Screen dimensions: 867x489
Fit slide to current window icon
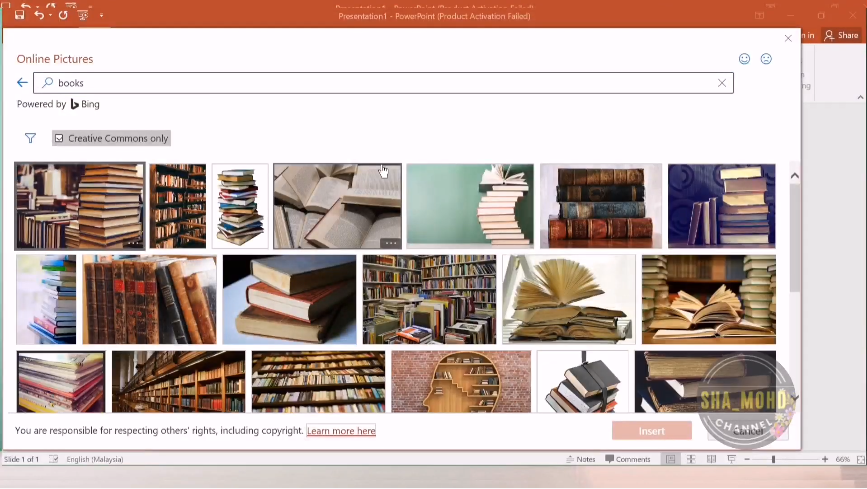[860, 459]
